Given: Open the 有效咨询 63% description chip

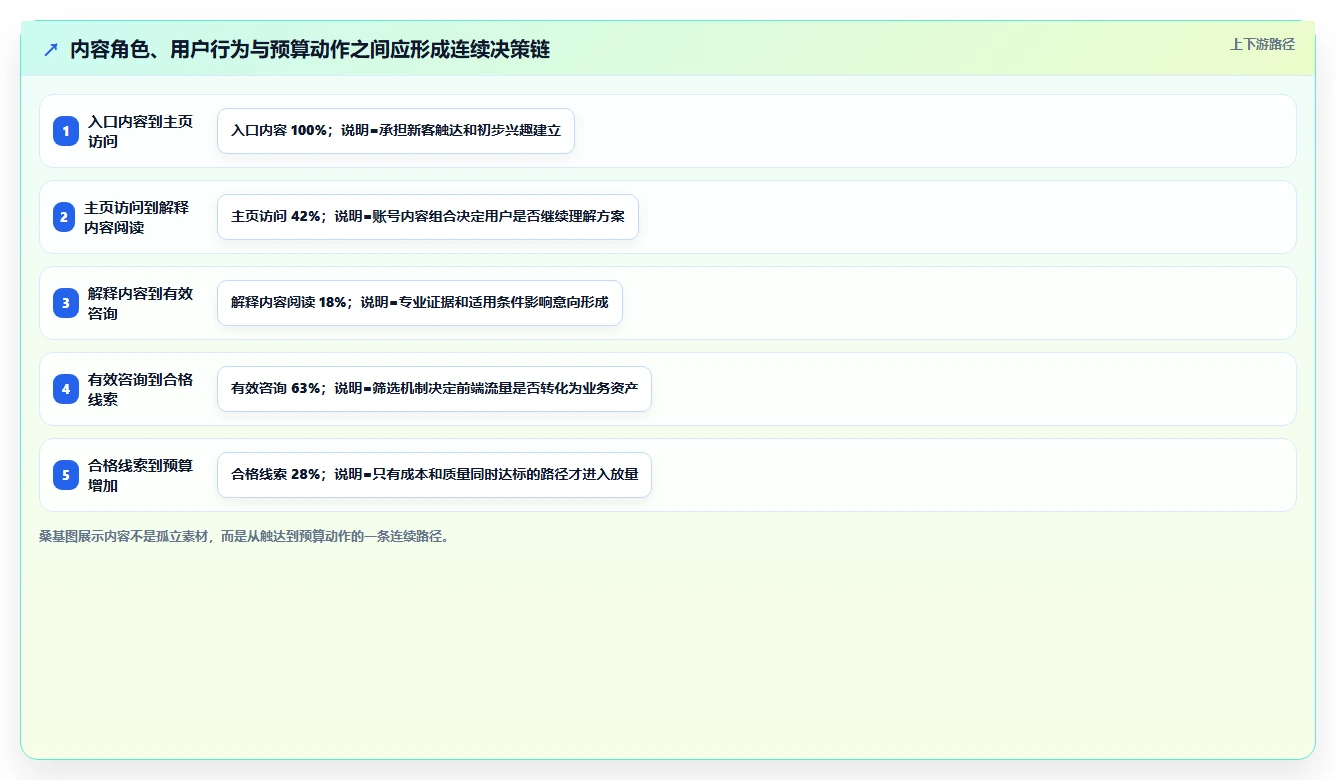Looking at the screenshot, I should coord(434,389).
